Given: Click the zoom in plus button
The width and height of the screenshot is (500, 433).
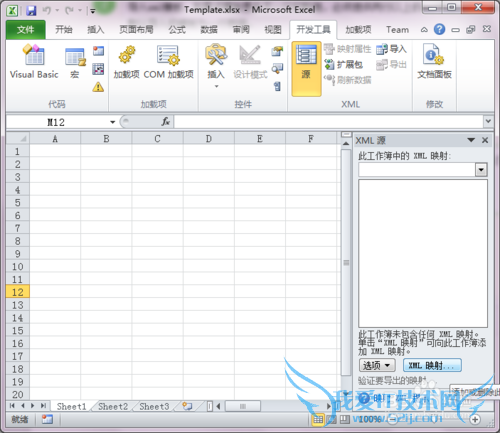Looking at the screenshot, I should click(475, 419).
